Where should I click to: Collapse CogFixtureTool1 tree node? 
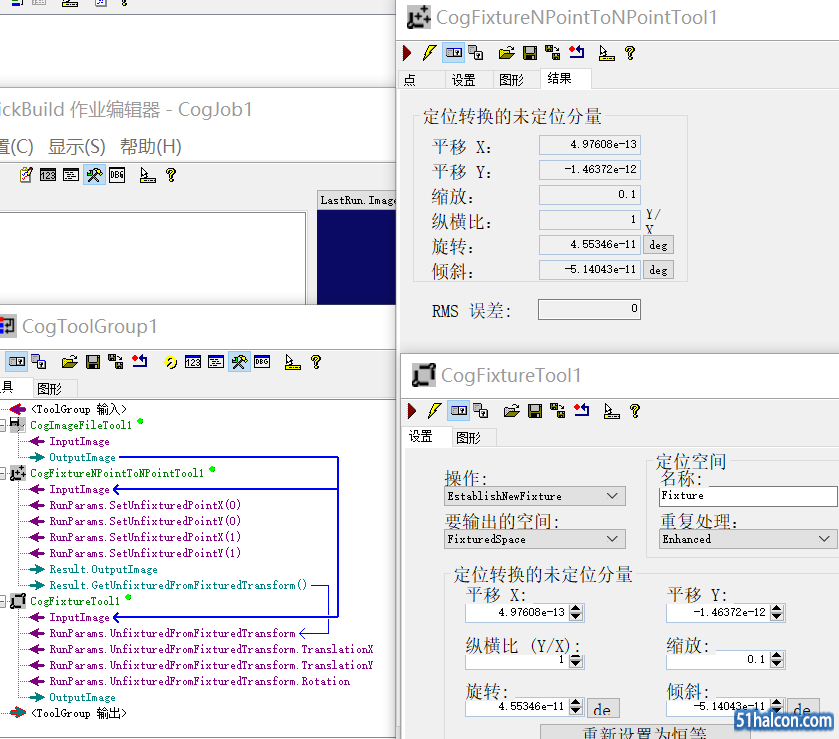3,601
